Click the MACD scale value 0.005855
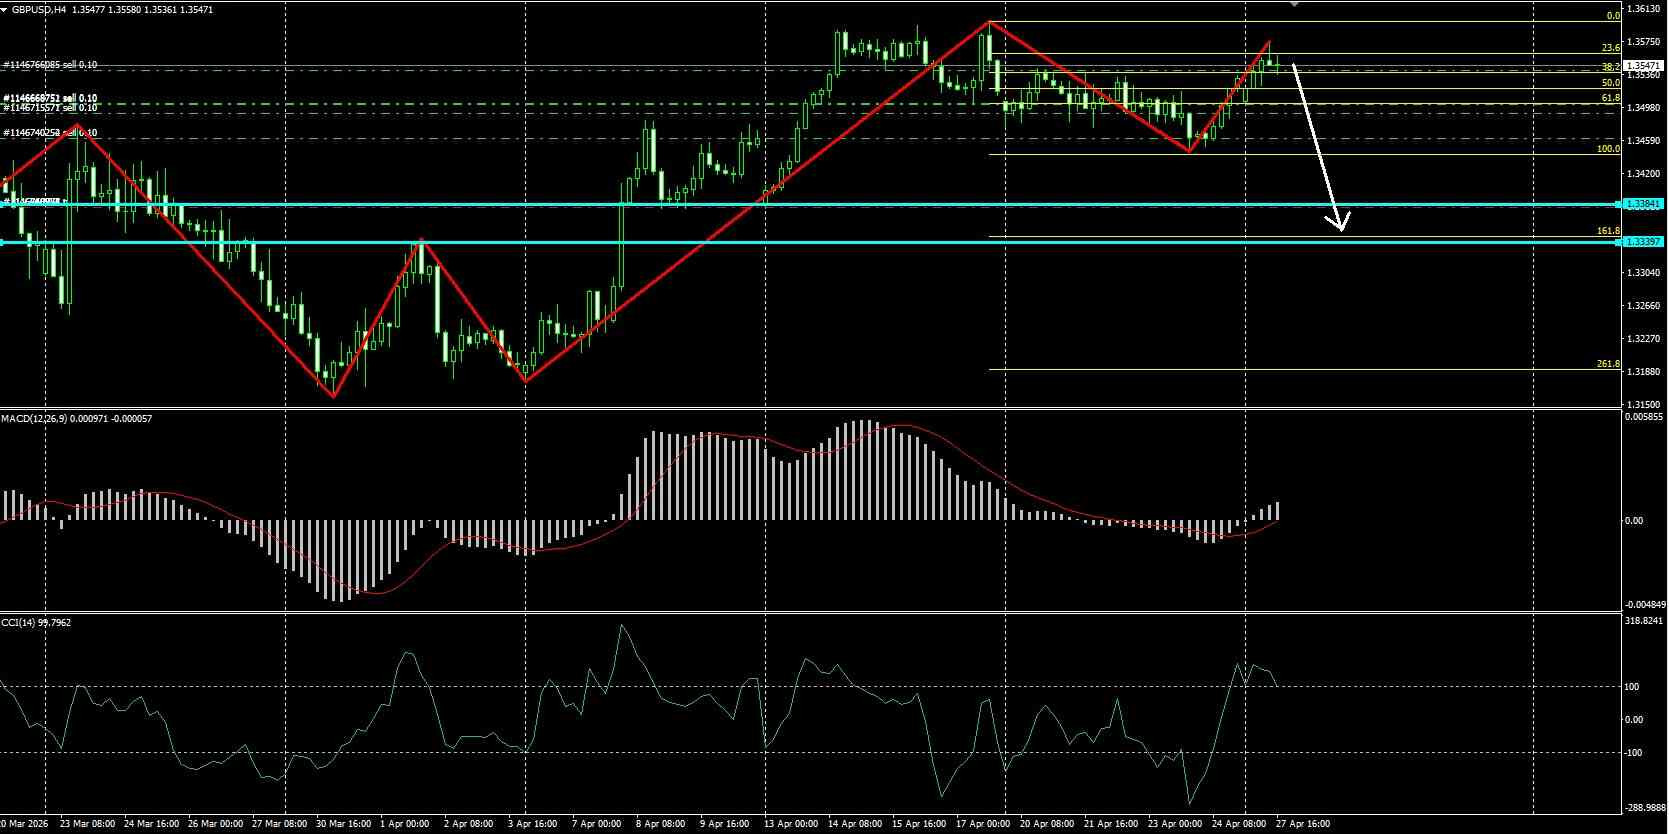Screen dimensions: 1669x834 [x=1644, y=417]
